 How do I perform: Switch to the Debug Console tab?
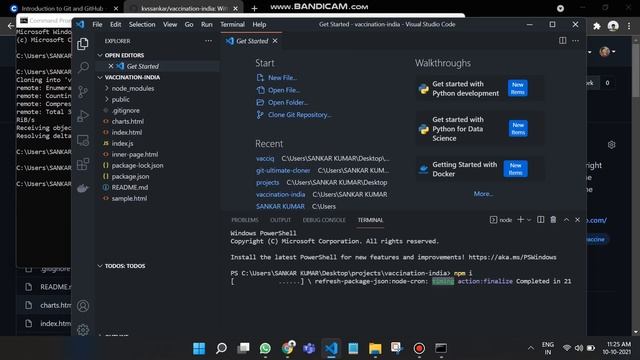[x=324, y=220]
